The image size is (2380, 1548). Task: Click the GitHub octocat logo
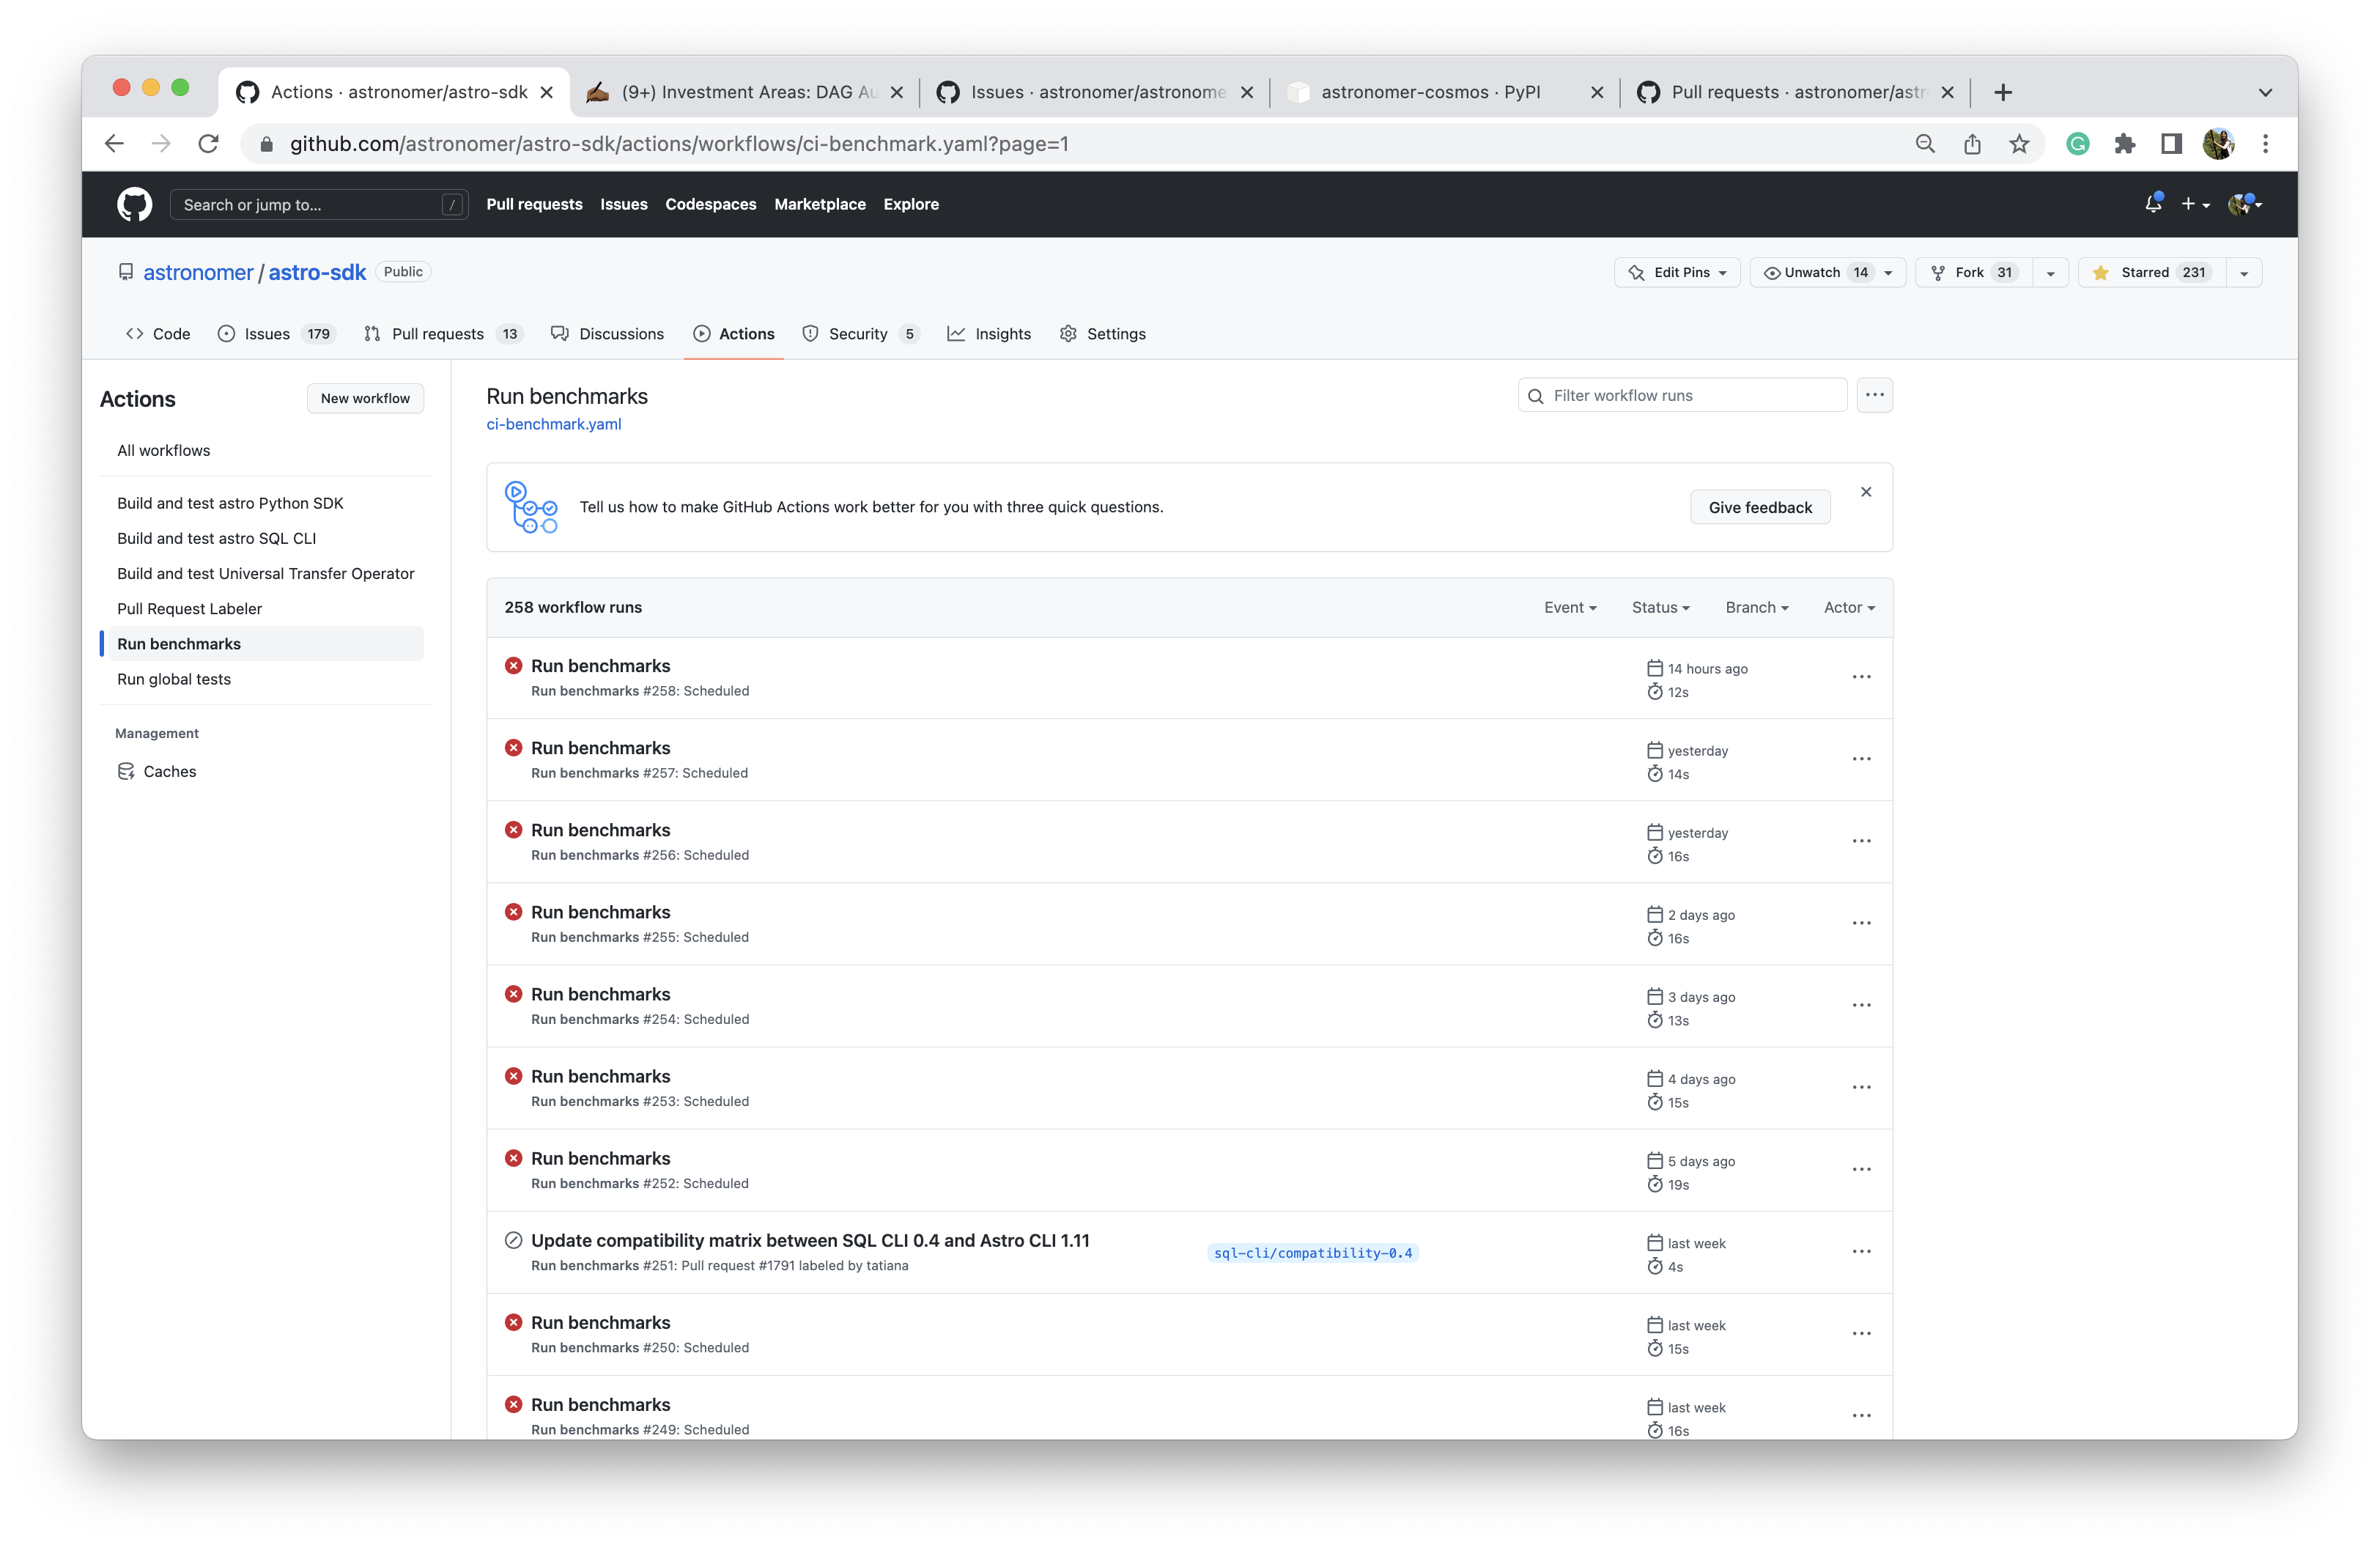(x=134, y=204)
